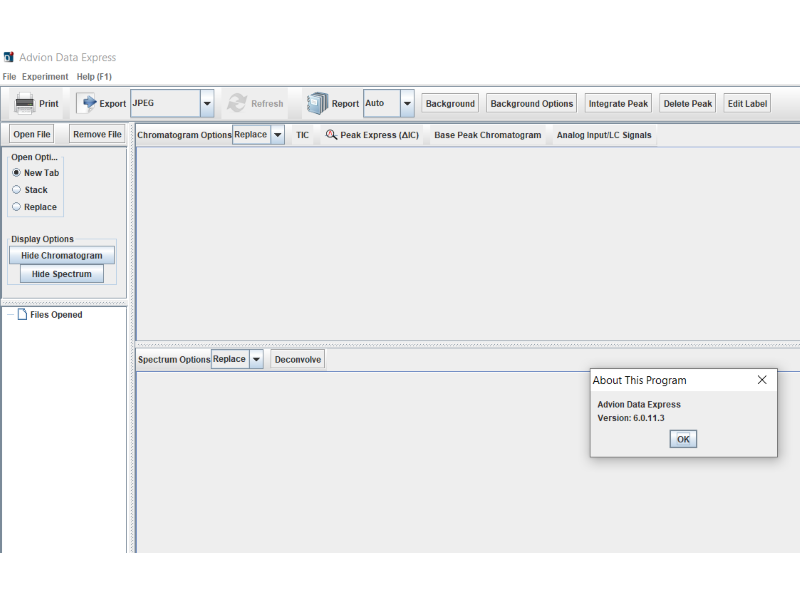Select the Stack open option
Image resolution: width=800 pixels, height=600 pixels.
tap(16, 190)
